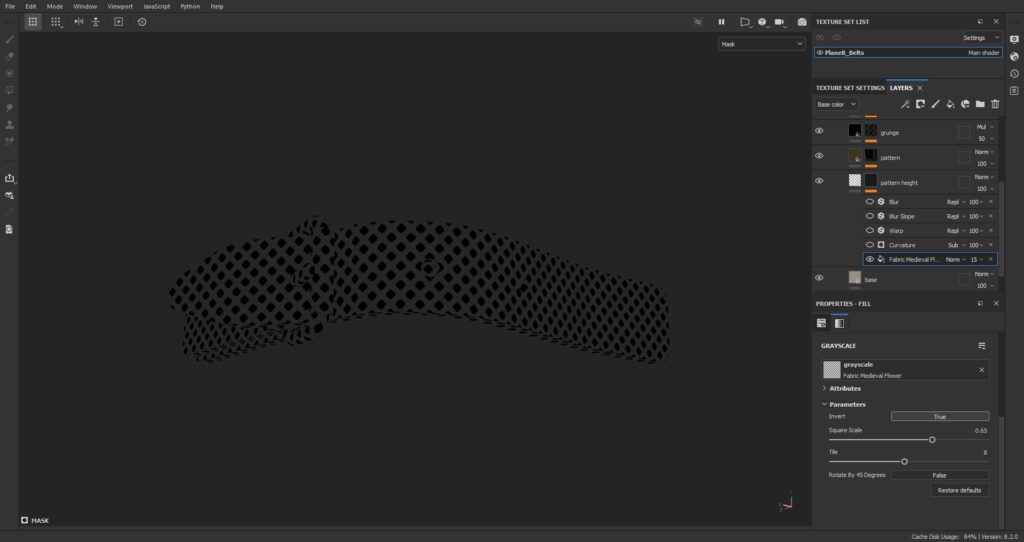1024x542 pixels.
Task: Click the add effect wand icon
Action: pos(905,104)
